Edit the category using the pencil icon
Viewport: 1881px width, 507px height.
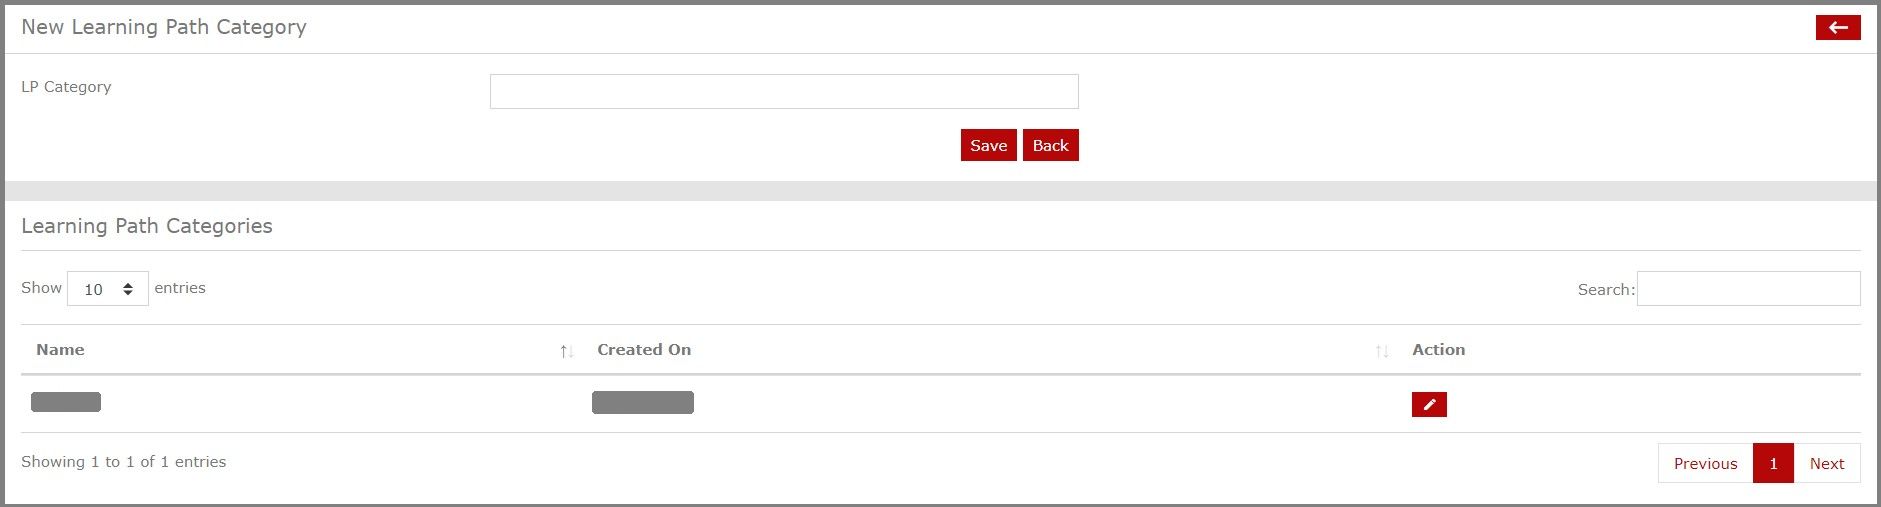point(1429,404)
